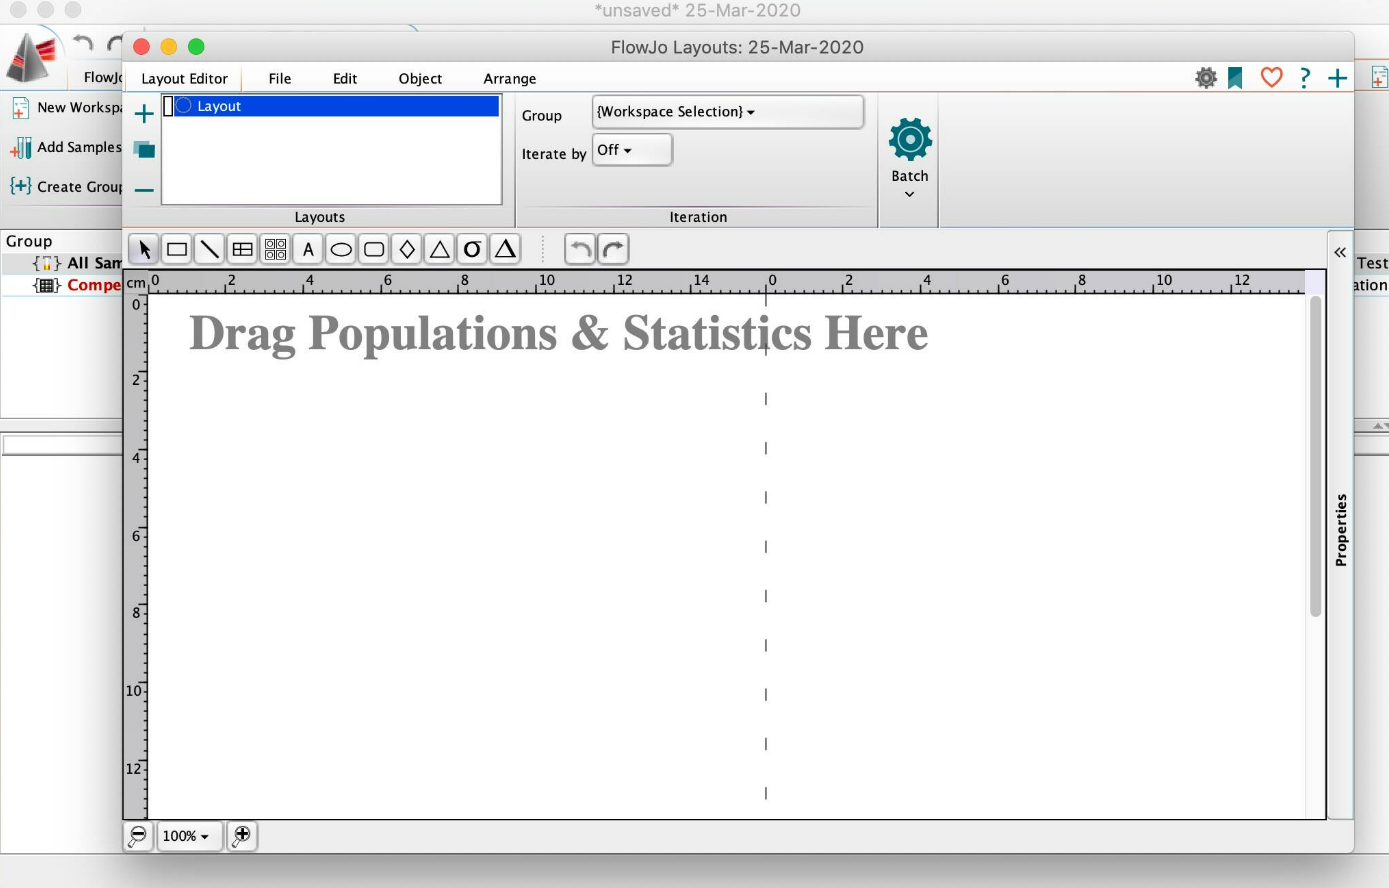Click the vertical scrollbar of layout canvas
This screenshot has height=888, width=1389.
click(1316, 458)
